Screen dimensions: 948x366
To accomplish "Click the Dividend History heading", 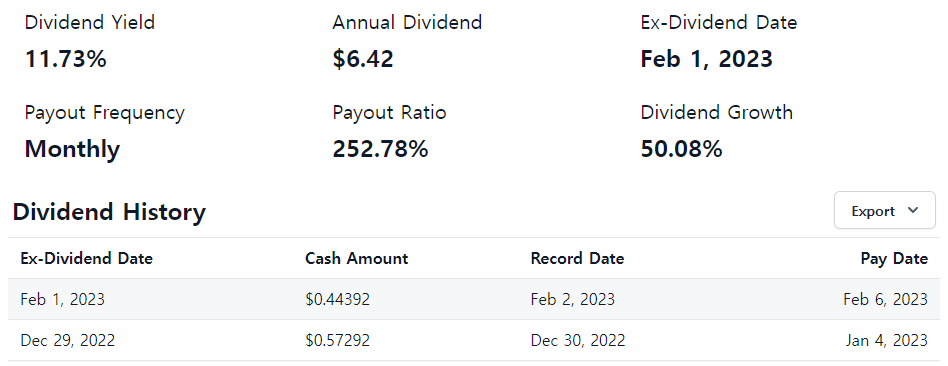I will (x=109, y=212).
